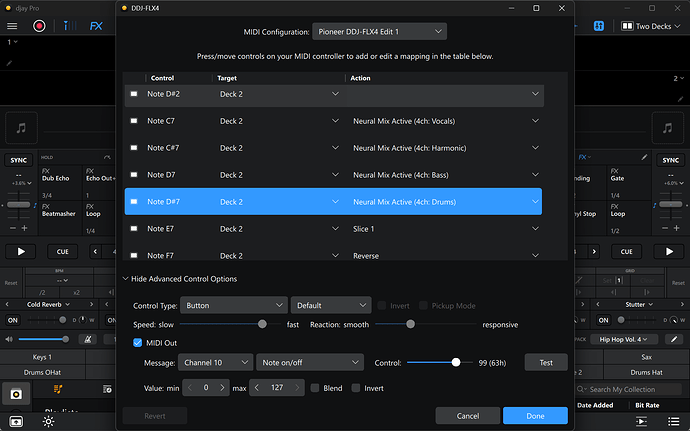
Task: Uncheck the MIDI Out checkbox
Action: pos(138,343)
